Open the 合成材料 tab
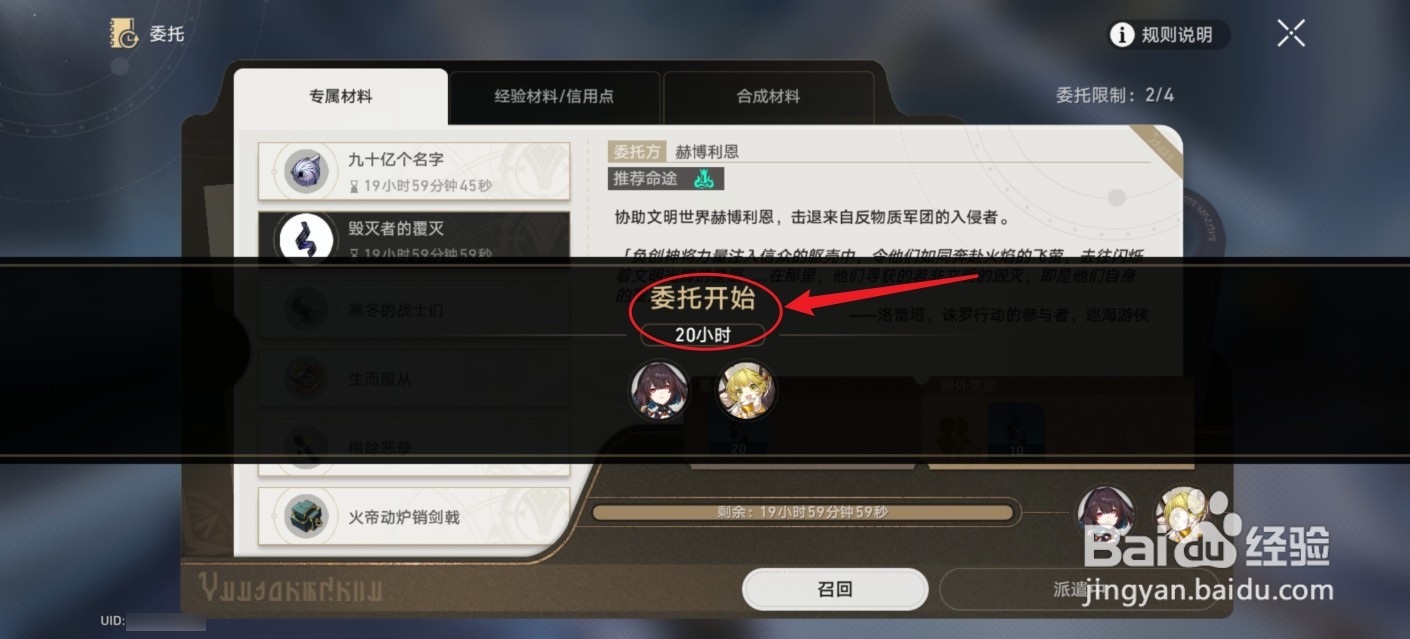The image size is (1410, 639). [768, 97]
